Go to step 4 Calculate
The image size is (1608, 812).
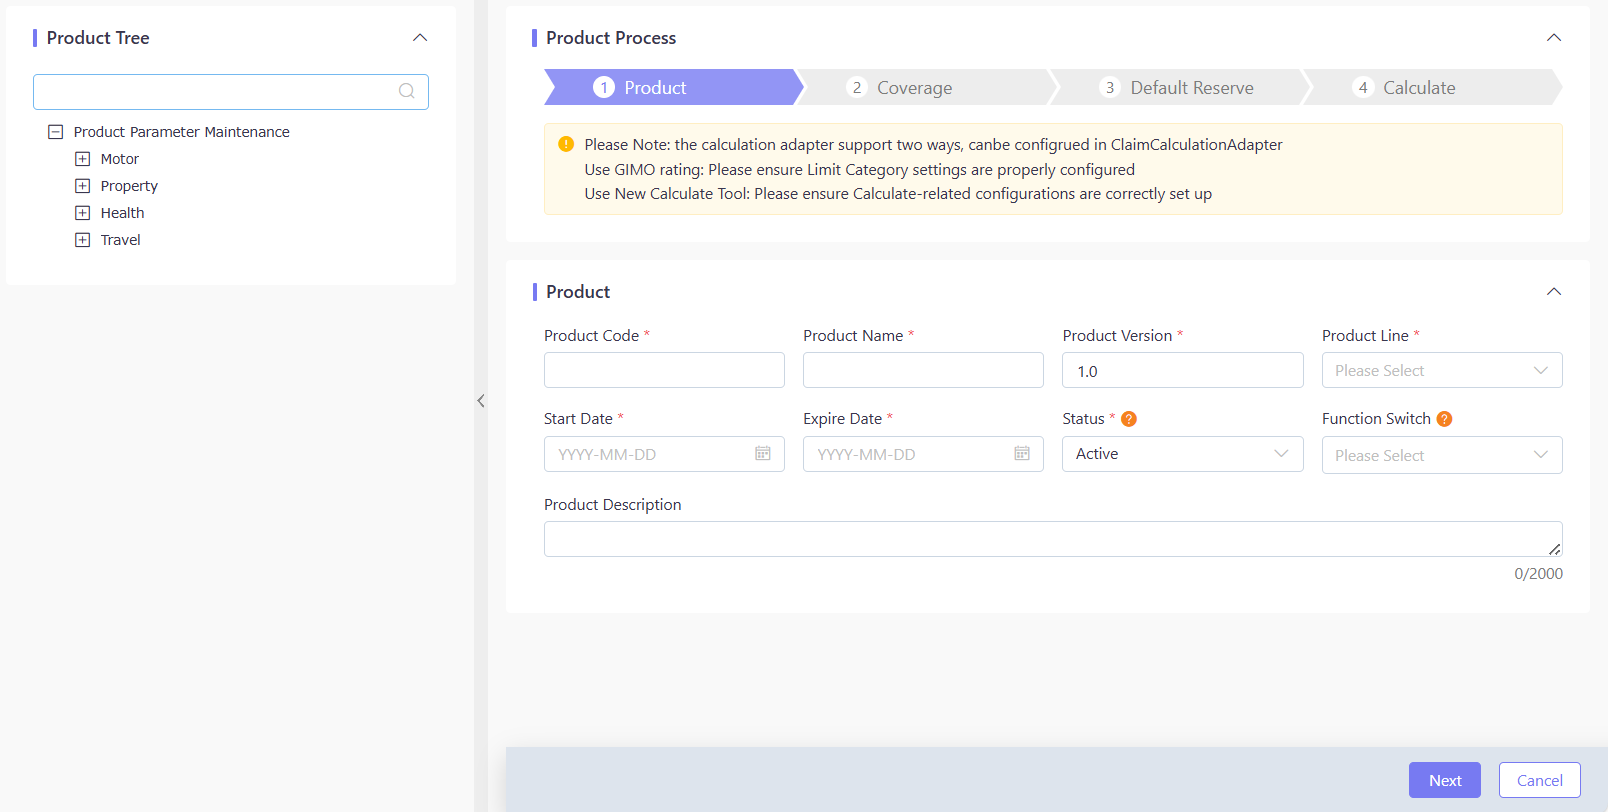1433,87
